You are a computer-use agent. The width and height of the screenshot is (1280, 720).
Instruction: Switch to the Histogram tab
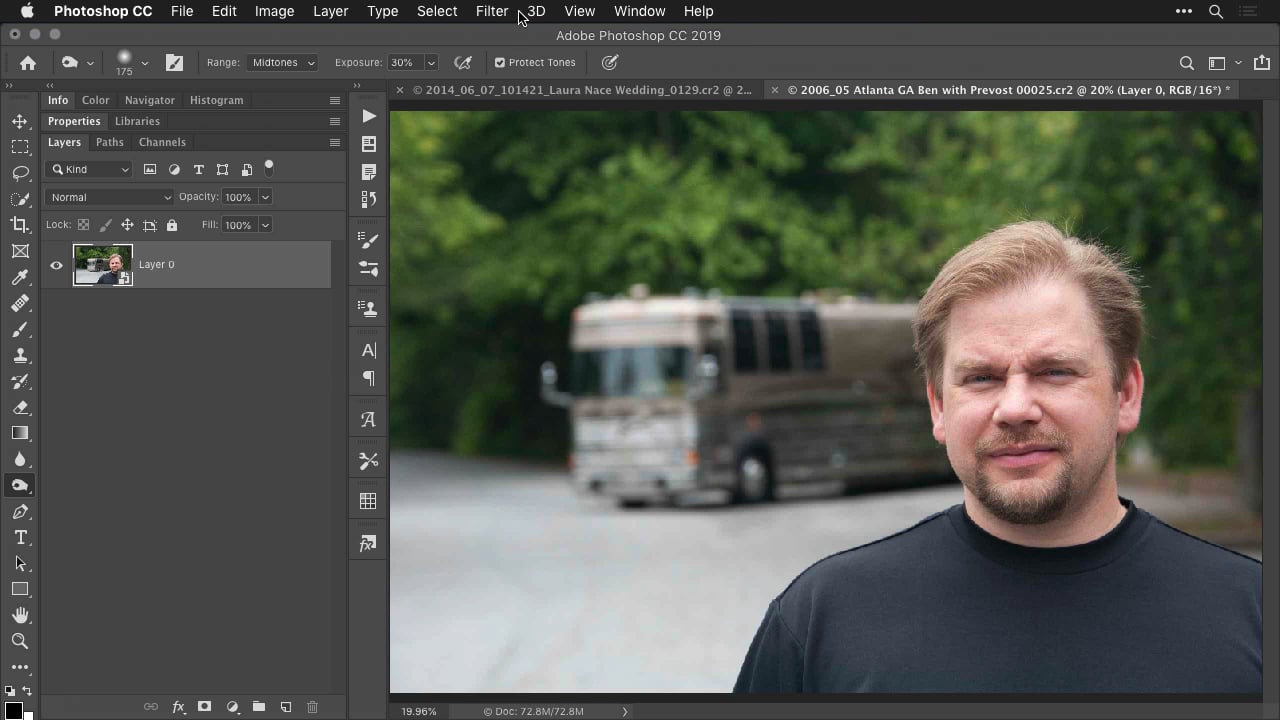click(217, 100)
